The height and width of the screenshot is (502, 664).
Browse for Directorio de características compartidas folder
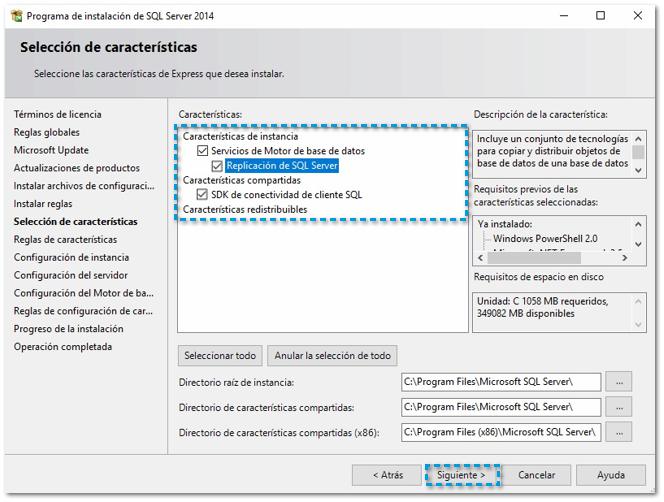click(619, 407)
